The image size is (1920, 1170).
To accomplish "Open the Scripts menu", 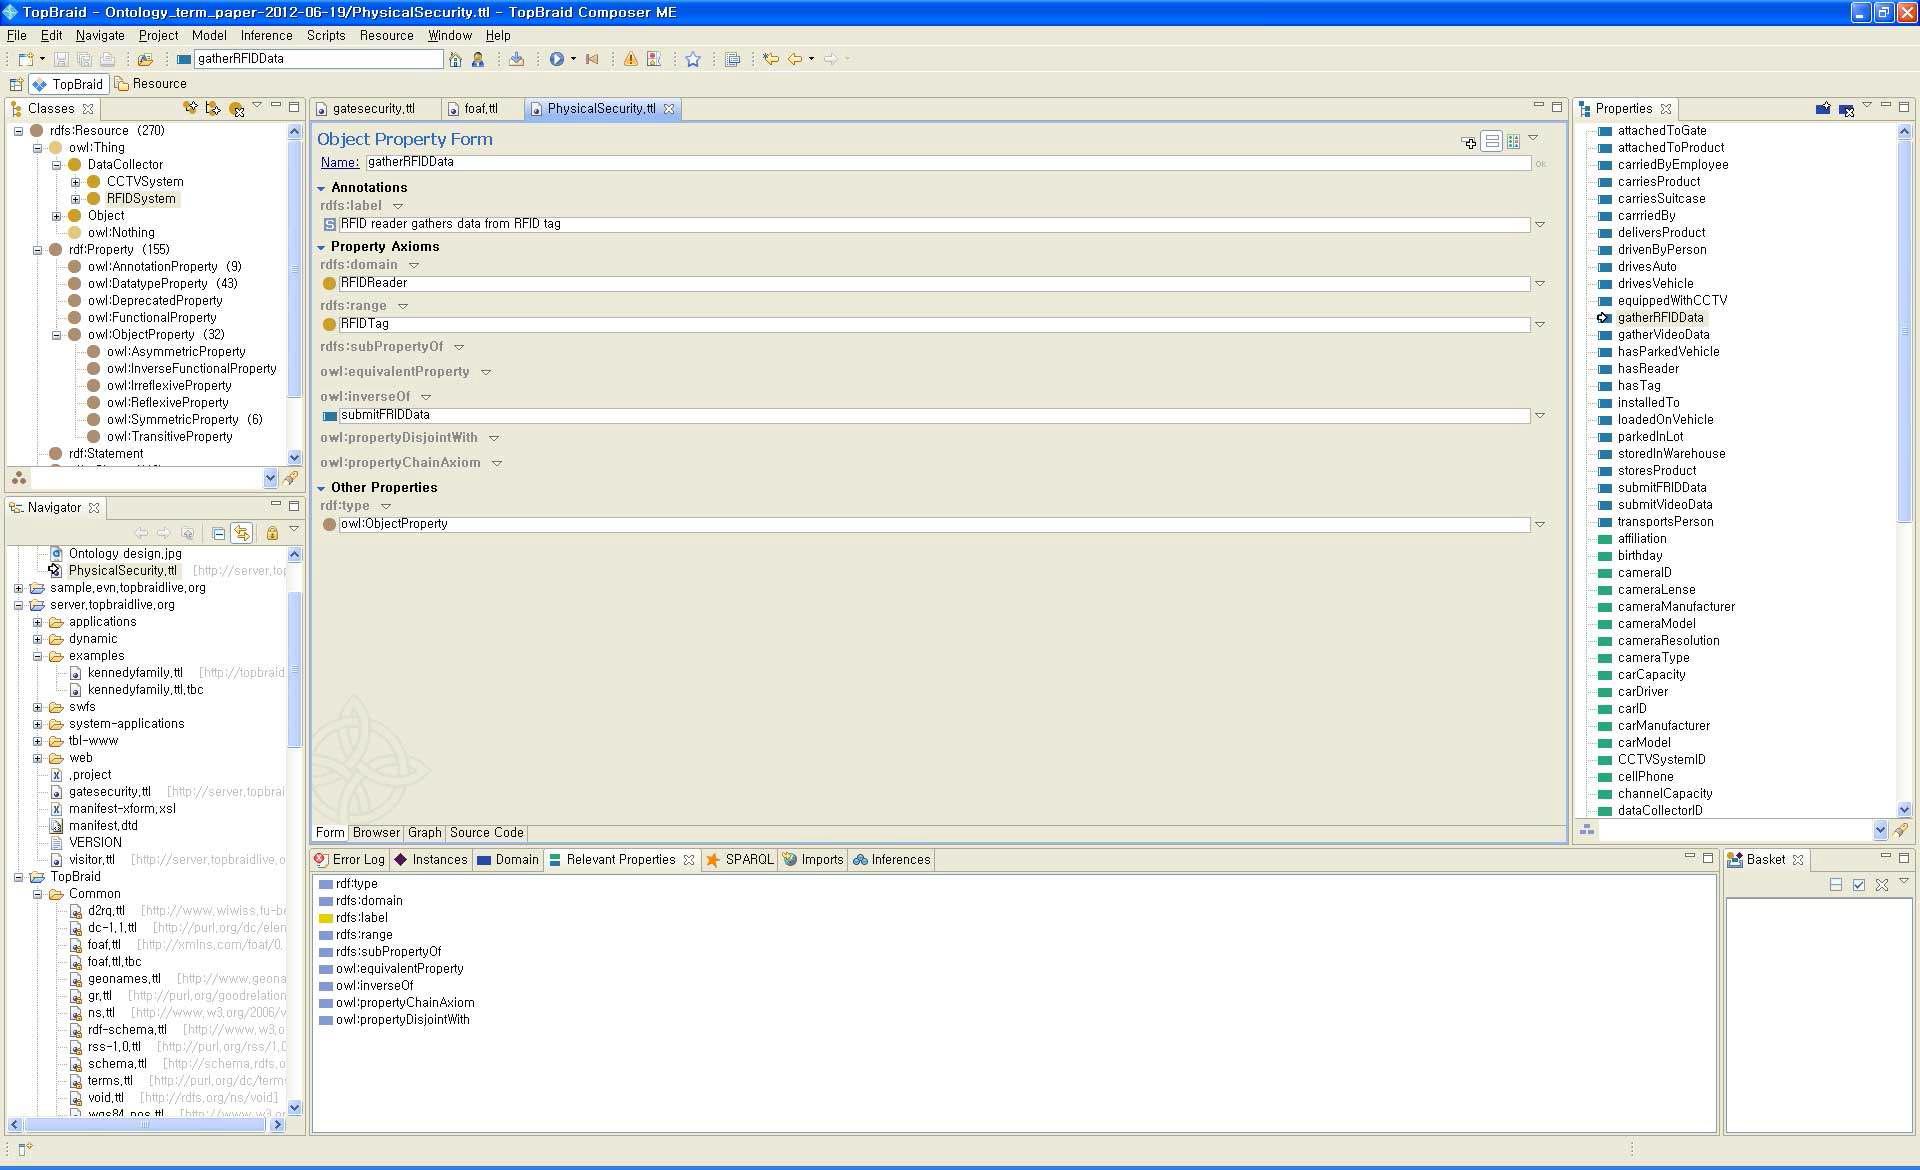I will pos(326,35).
